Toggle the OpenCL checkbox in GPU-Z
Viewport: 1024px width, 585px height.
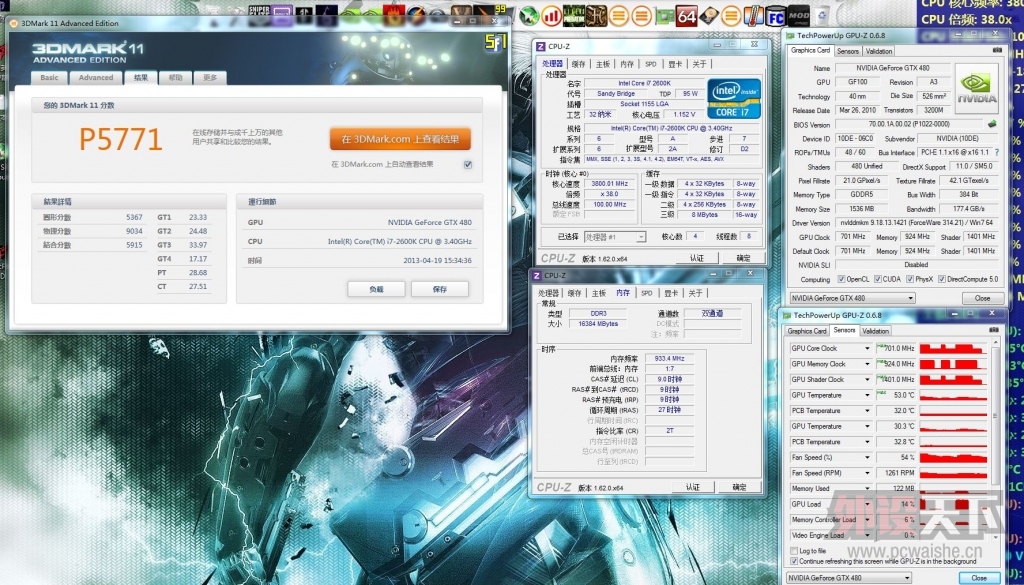[x=841, y=279]
